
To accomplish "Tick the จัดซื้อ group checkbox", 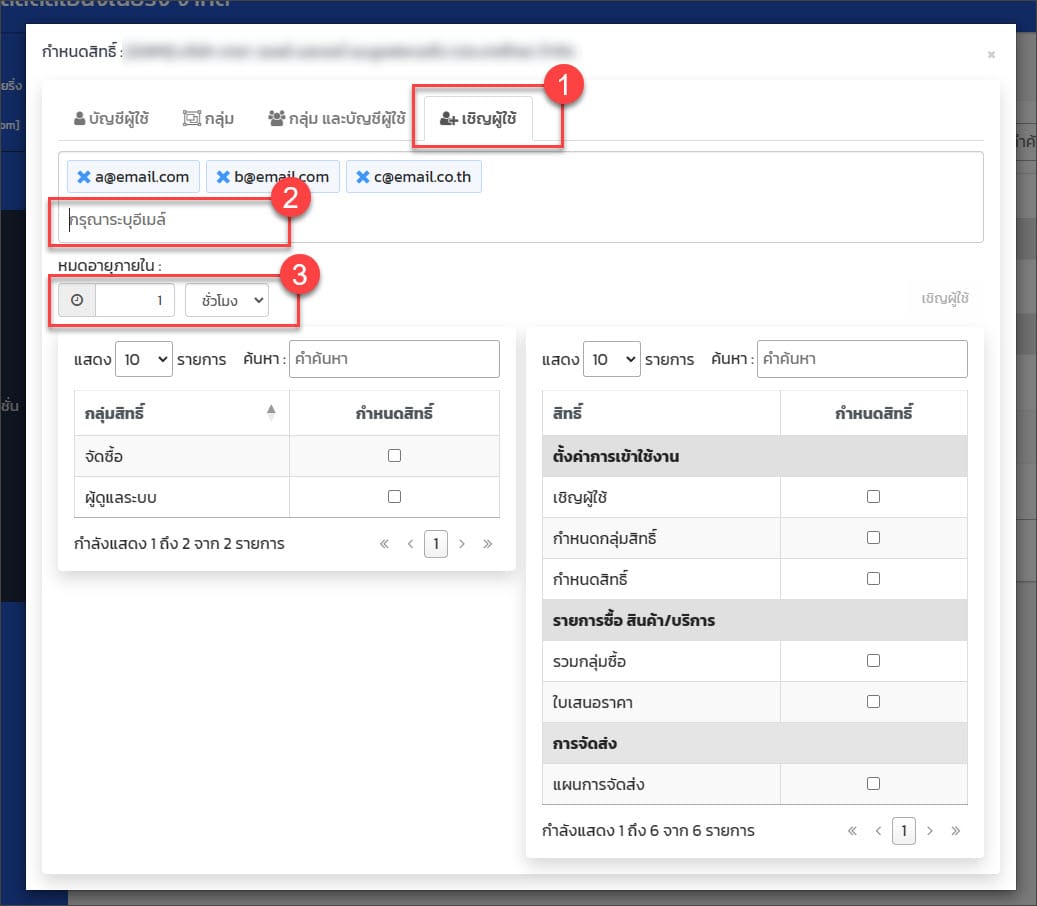I will click(394, 455).
